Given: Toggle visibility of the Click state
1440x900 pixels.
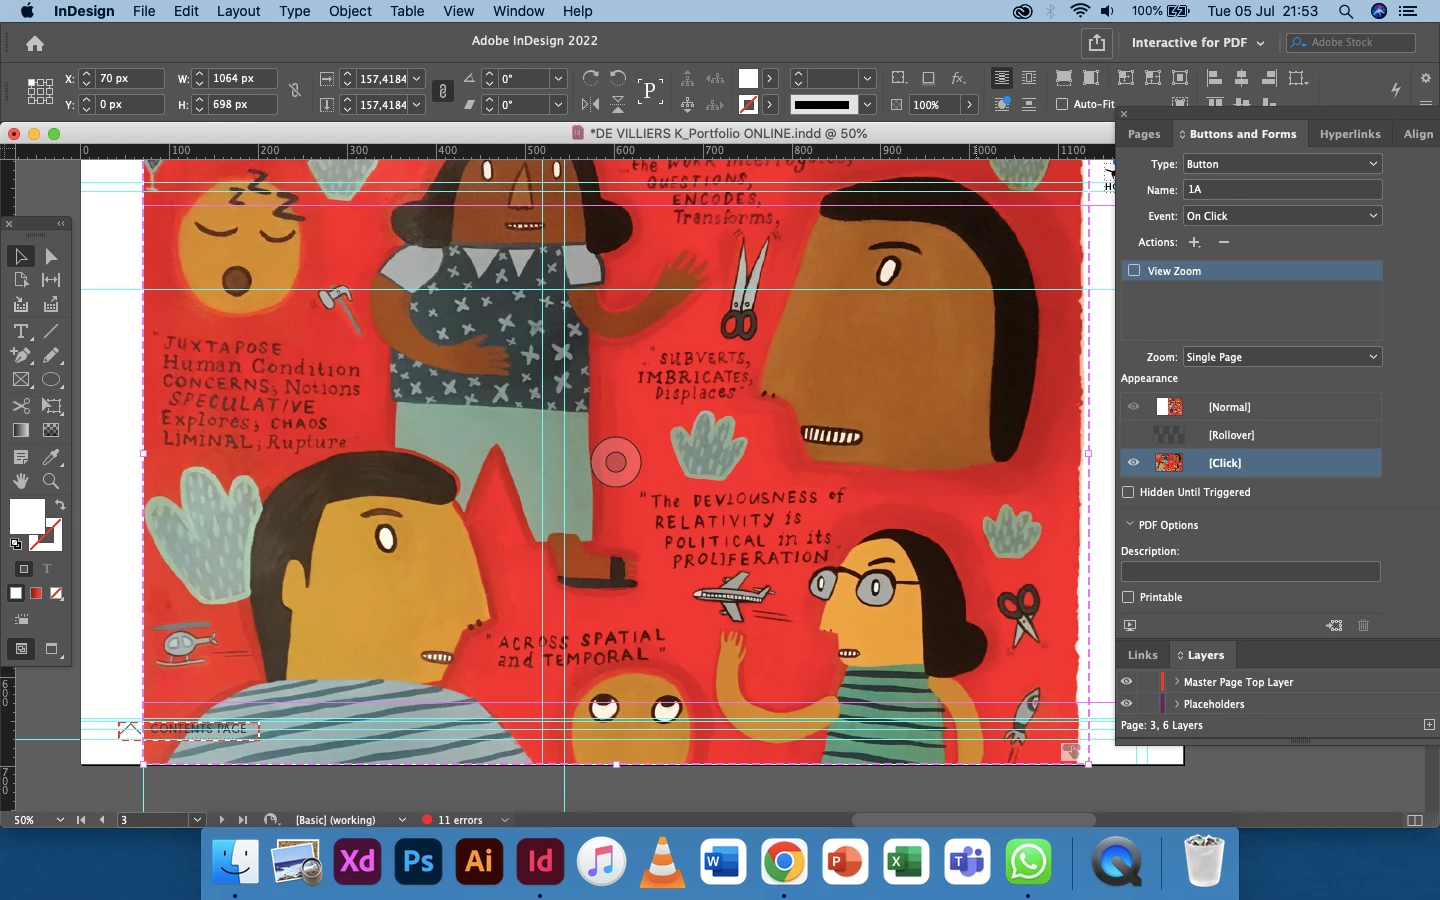Looking at the screenshot, I should pos(1133,463).
